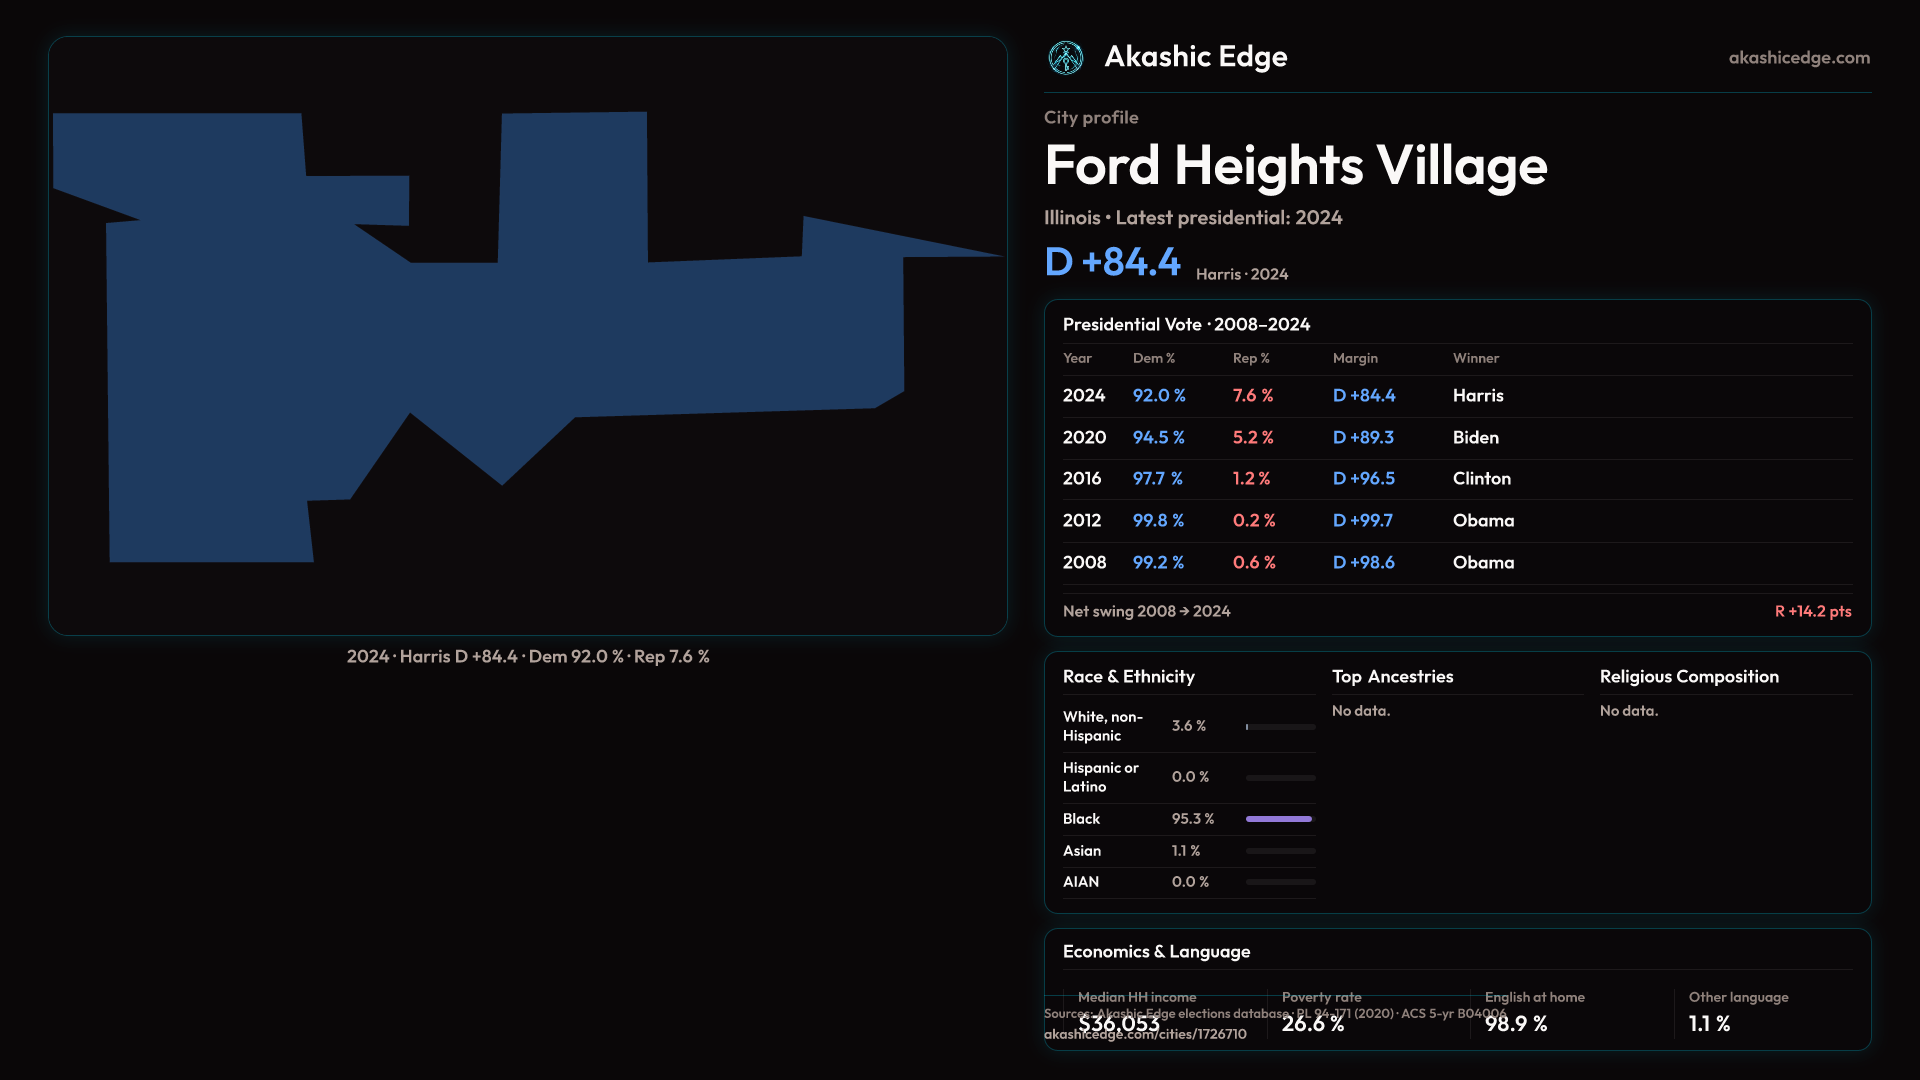Click the D +84.4 headline margin
This screenshot has height=1080, width=1920.
pyautogui.click(x=1112, y=262)
